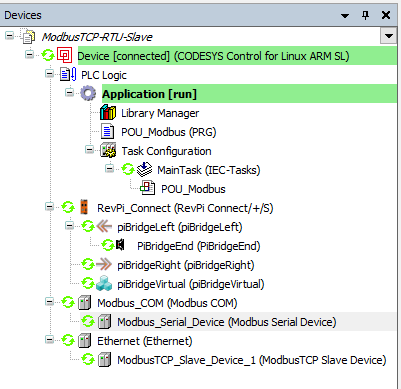Select the Ethernet (Ethernet) label

coord(145,341)
